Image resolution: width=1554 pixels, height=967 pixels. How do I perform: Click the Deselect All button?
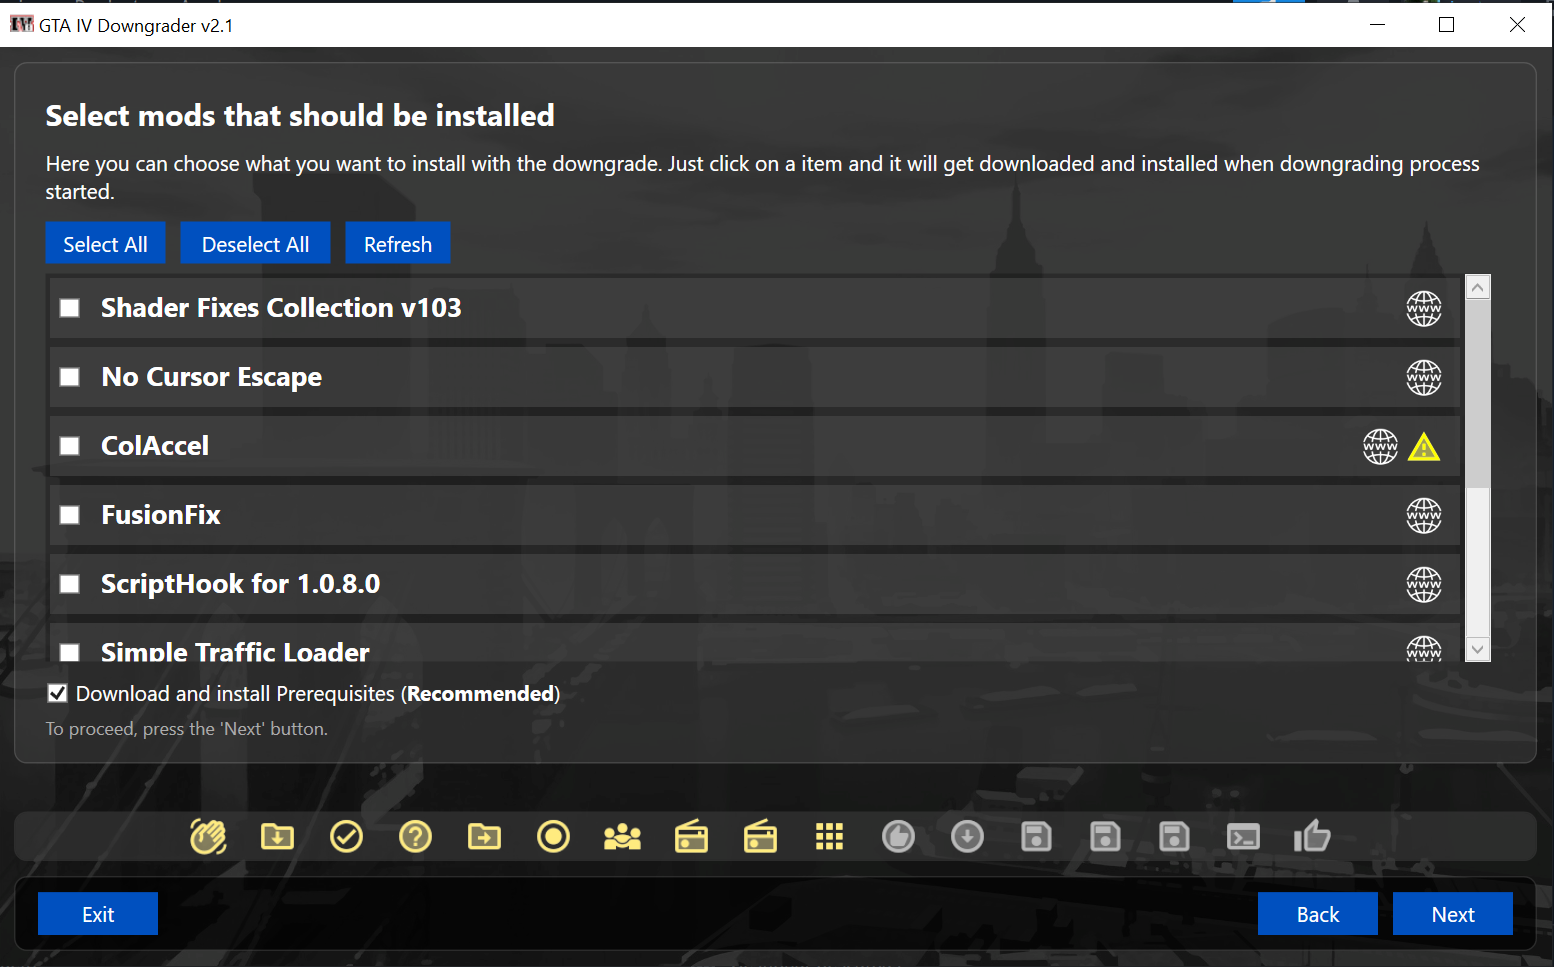tap(255, 243)
